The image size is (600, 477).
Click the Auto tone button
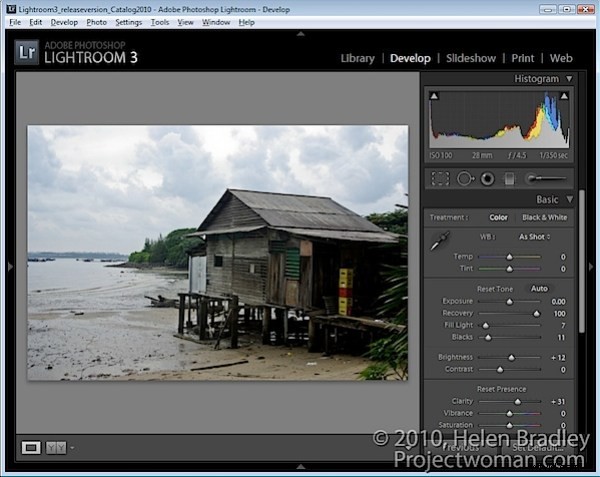539,289
